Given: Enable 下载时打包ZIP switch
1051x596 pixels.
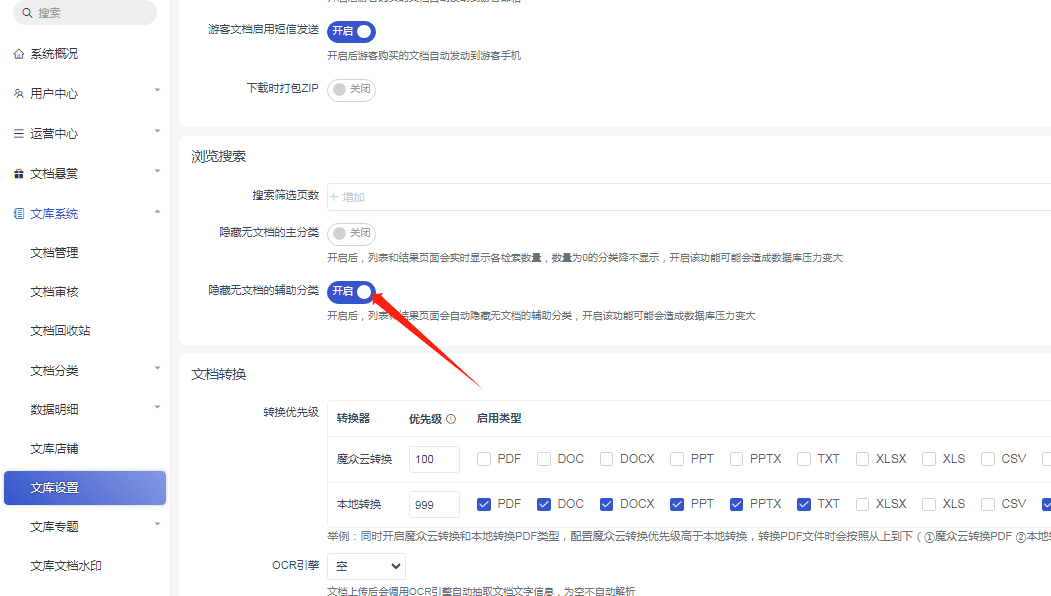Looking at the screenshot, I should tap(351, 89).
